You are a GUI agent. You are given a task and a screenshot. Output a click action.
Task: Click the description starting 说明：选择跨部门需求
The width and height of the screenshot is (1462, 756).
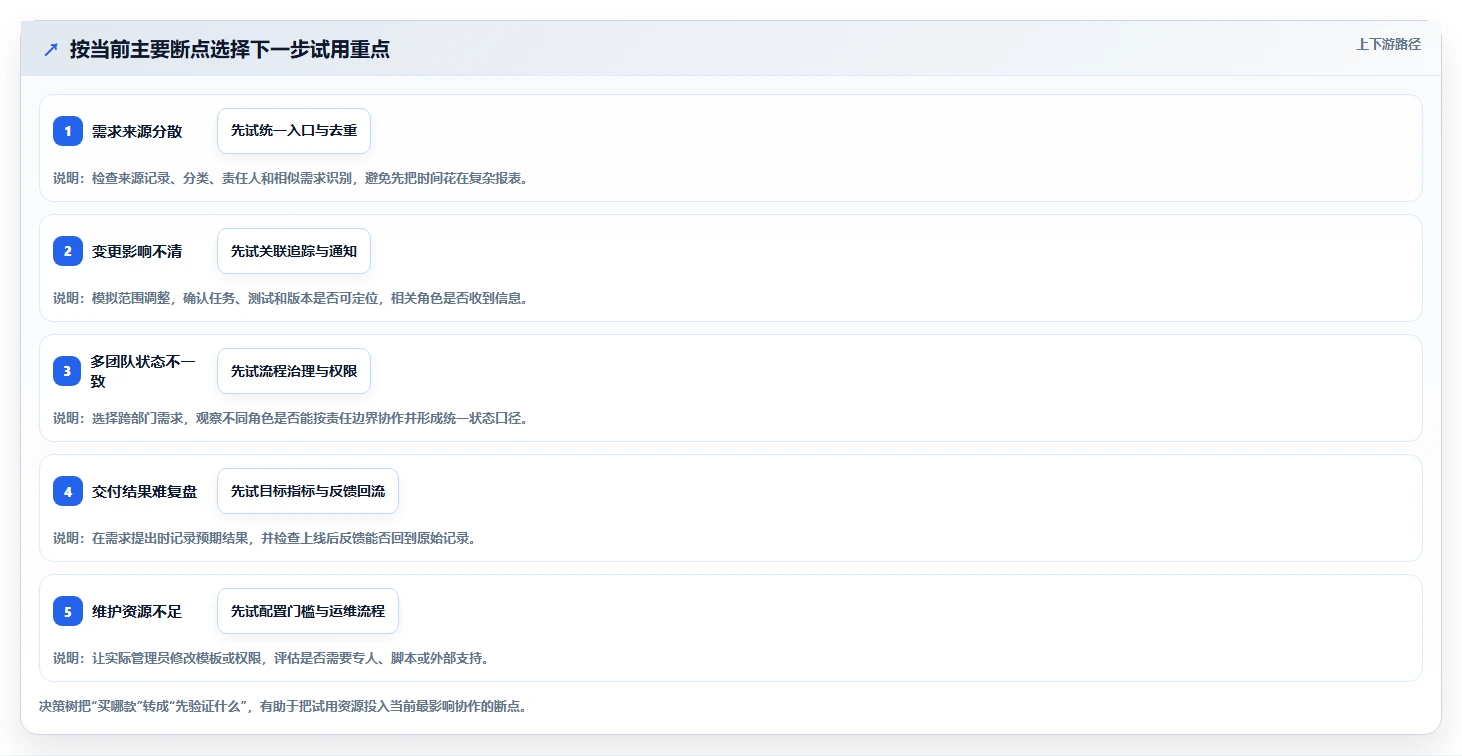tap(290, 418)
